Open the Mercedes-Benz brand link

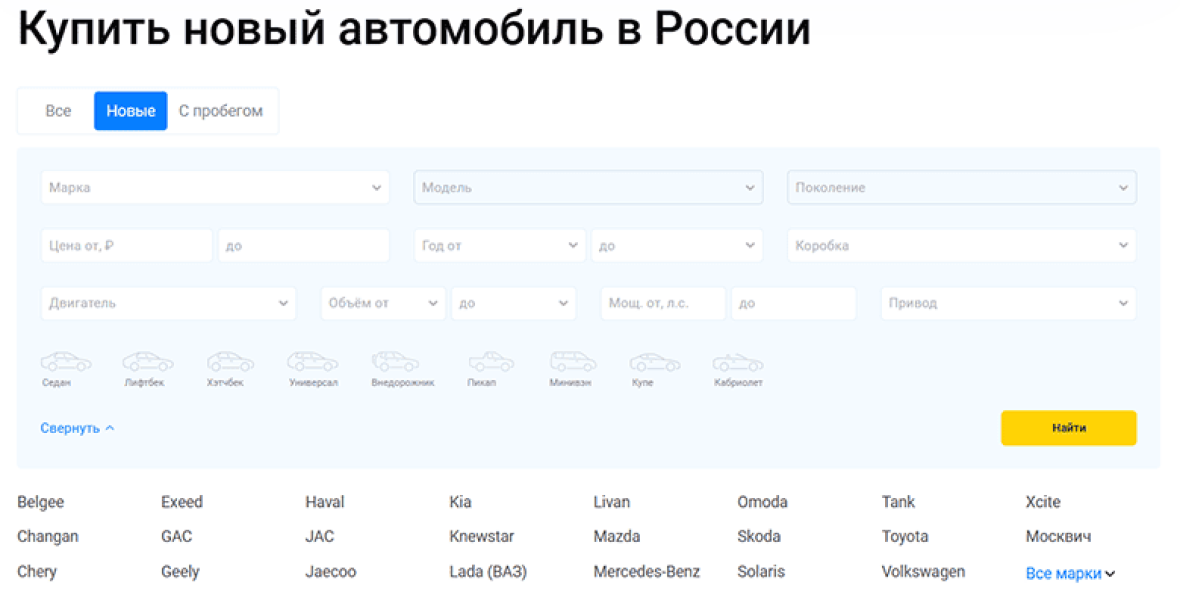pyautogui.click(x=647, y=572)
